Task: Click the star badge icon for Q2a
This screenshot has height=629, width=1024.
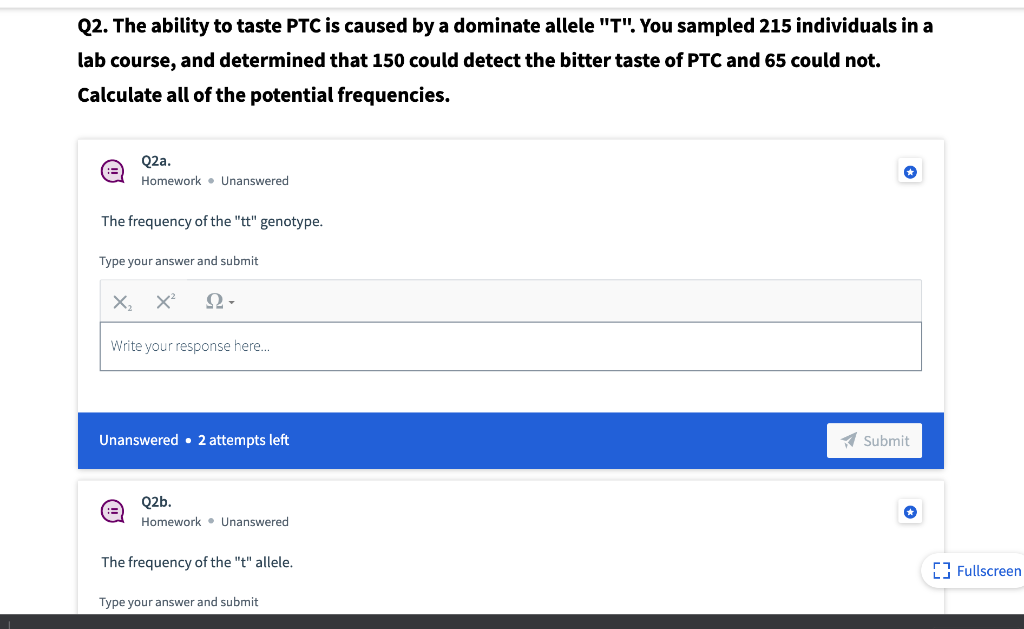Action: click(x=910, y=171)
